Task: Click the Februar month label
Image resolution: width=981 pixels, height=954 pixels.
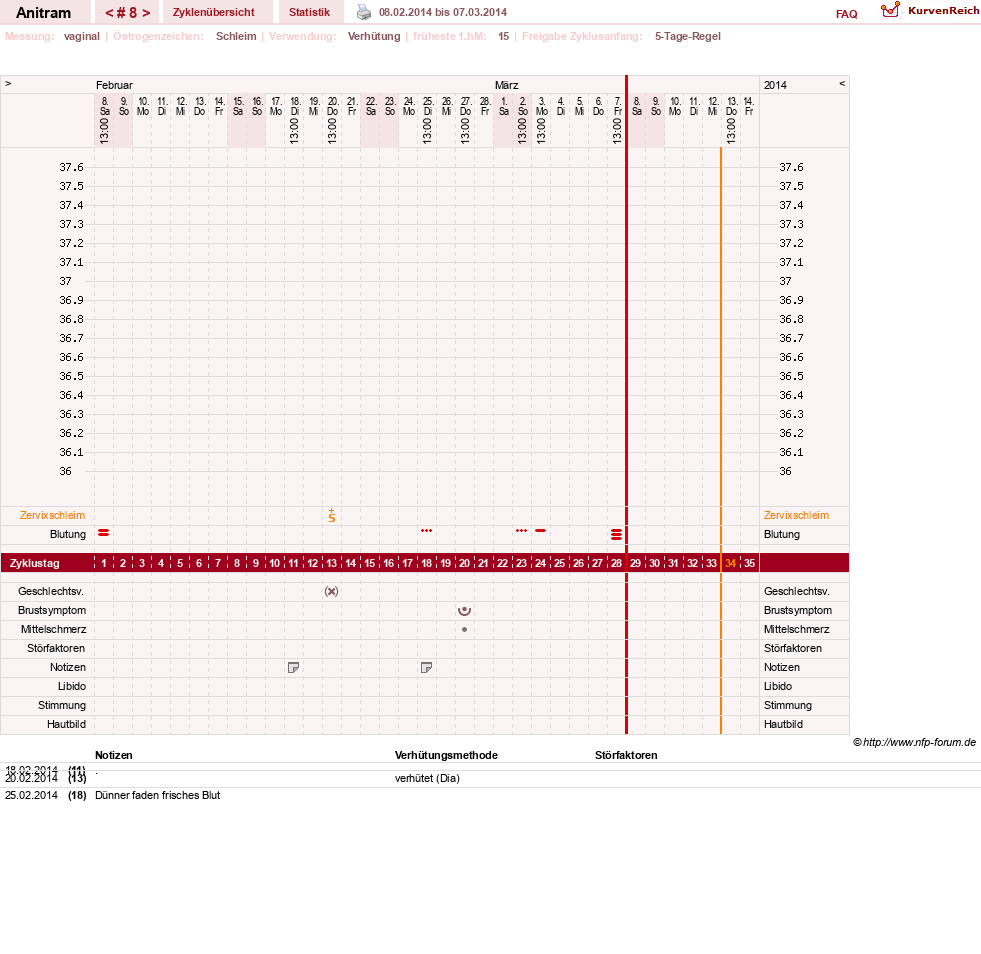Action: click(114, 85)
